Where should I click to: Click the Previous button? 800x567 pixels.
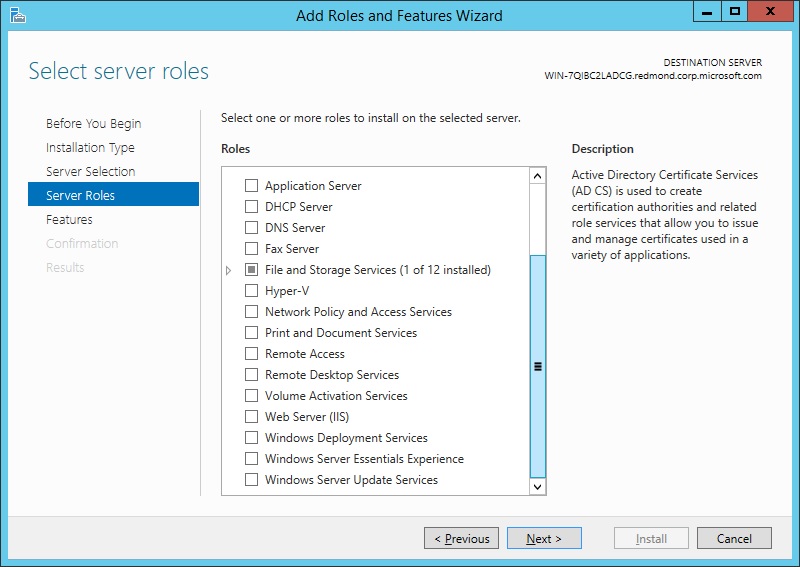point(461,538)
